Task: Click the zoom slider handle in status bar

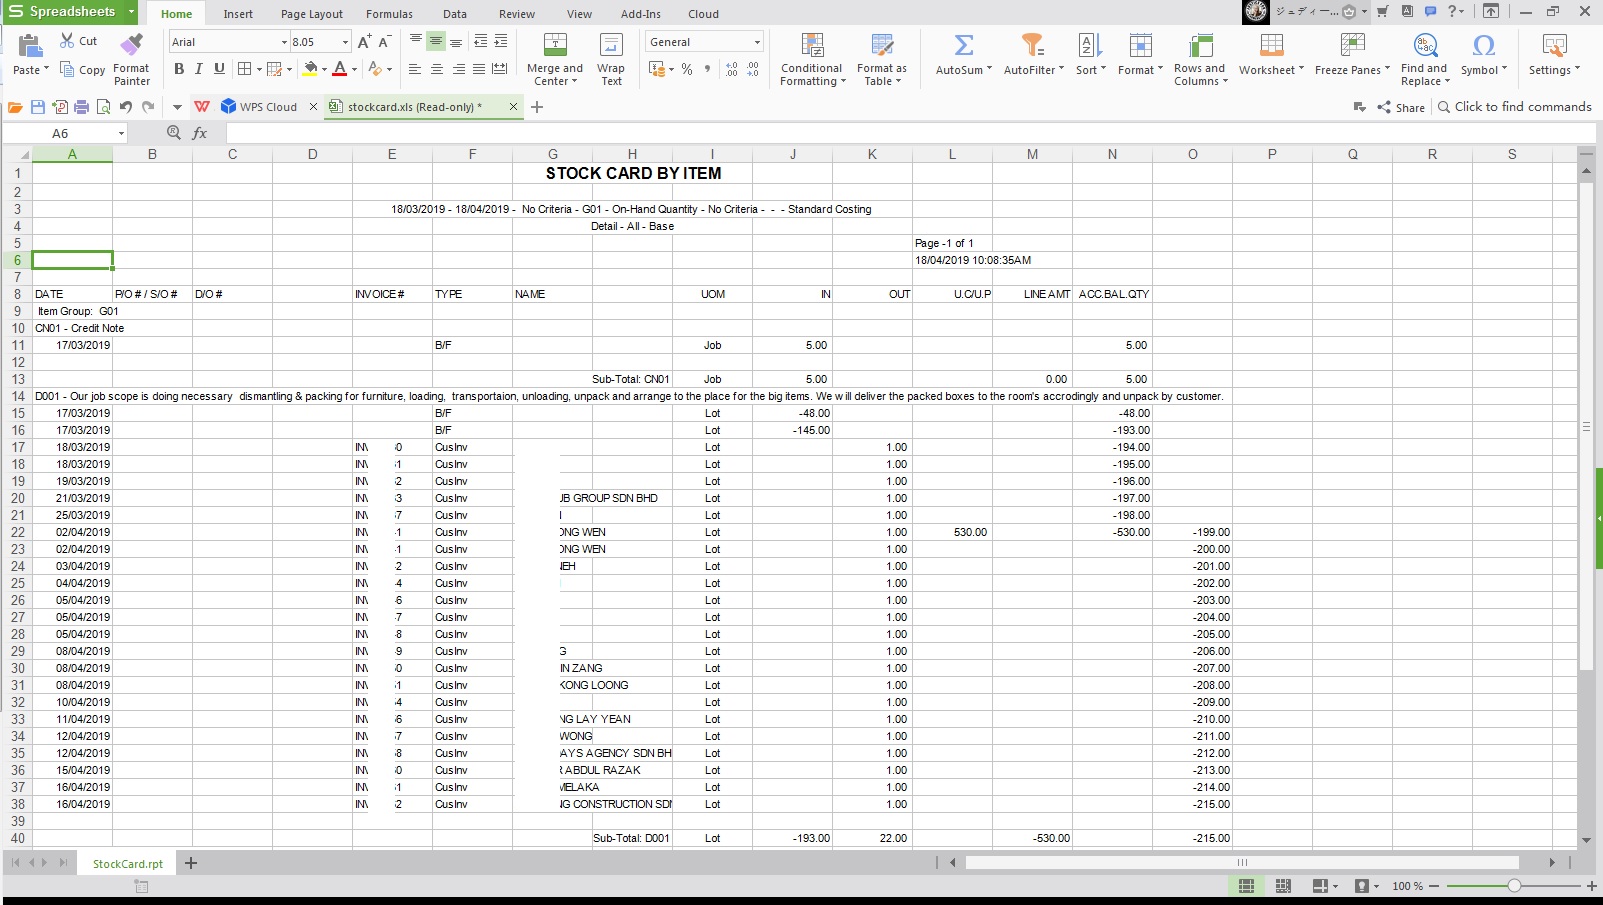Action: point(1514,886)
